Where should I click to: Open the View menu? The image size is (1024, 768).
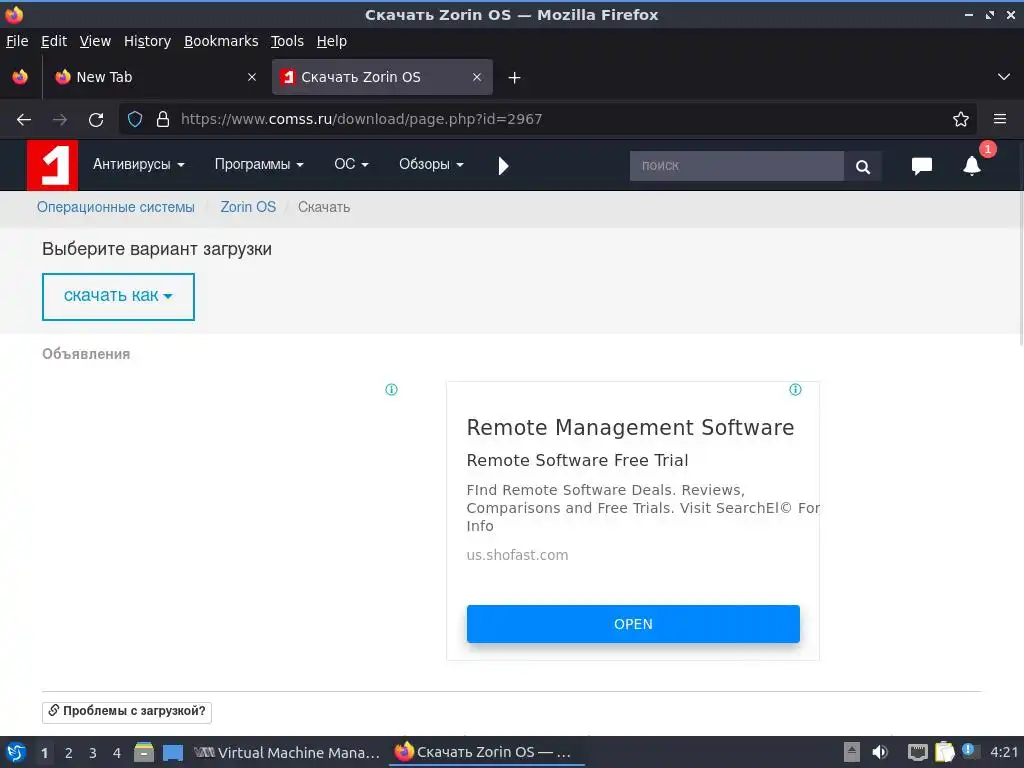pos(95,41)
